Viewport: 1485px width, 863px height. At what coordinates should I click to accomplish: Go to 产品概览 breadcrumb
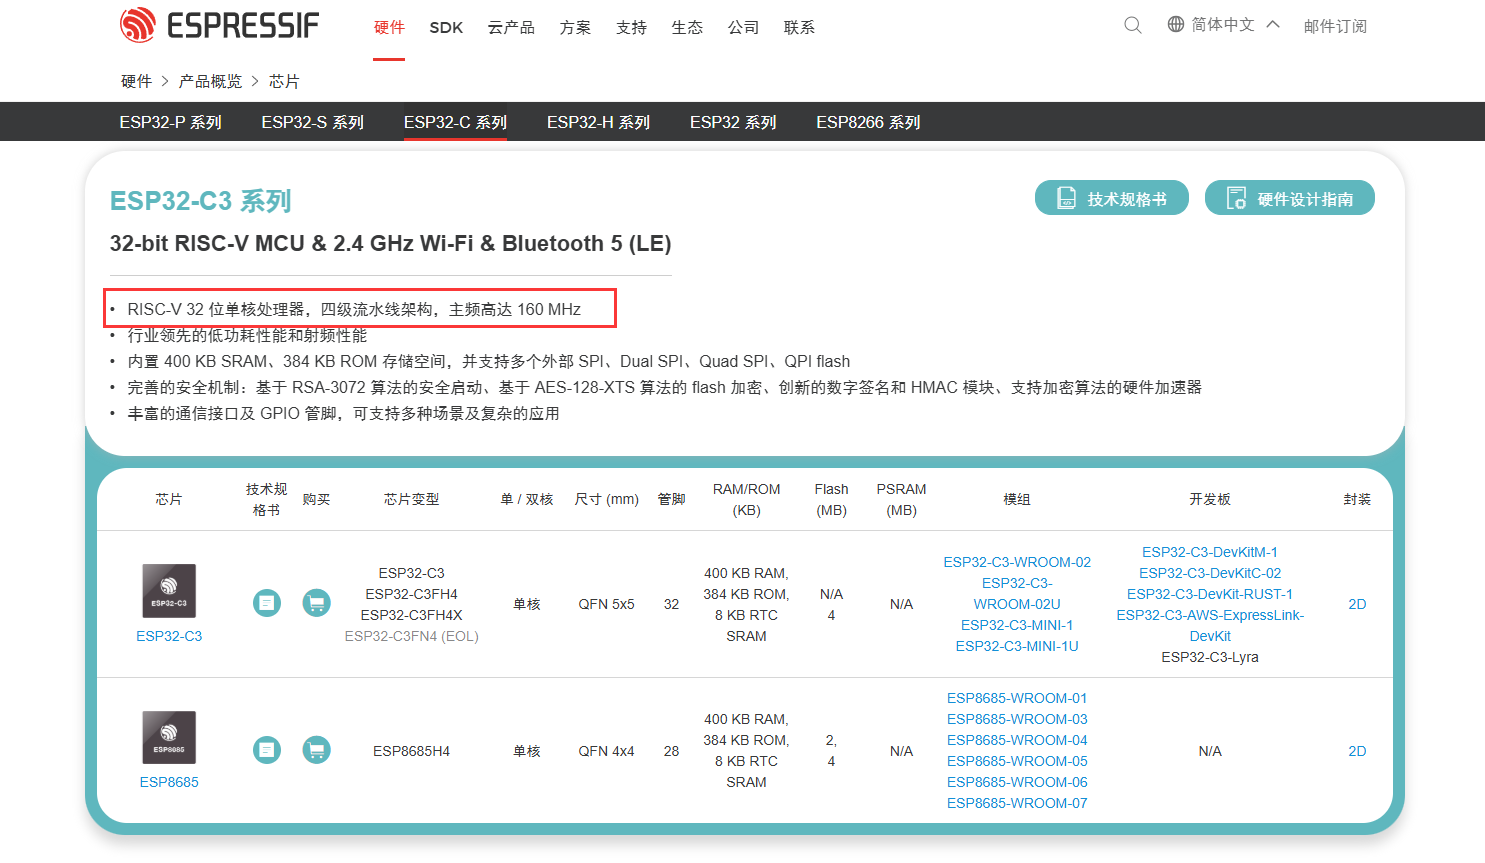[x=210, y=81]
